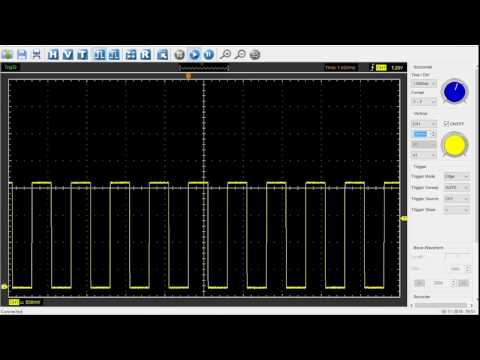Click the Trig'D status indicator
Screen dimensions: 480x360
11,67
